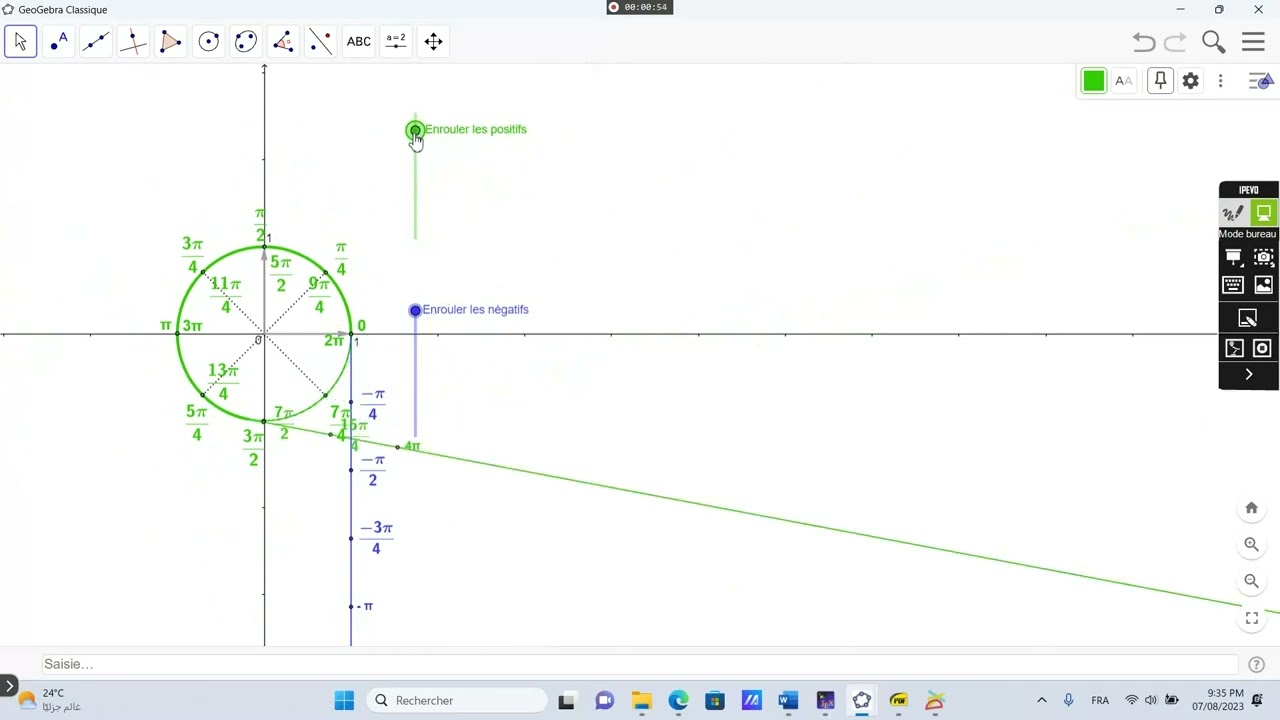Toggle the Algebra view panel button
This screenshot has height=720, width=1280.
click(1261, 81)
